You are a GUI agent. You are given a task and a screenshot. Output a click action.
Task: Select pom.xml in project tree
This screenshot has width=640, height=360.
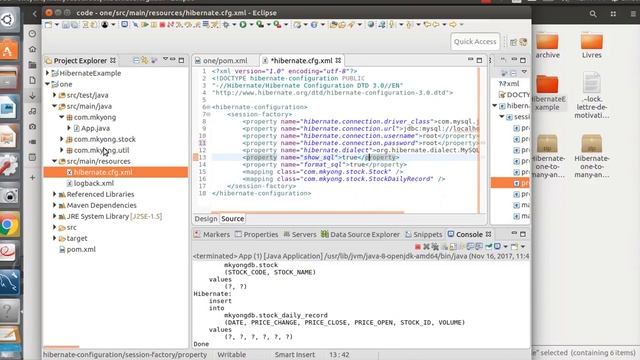81,249
